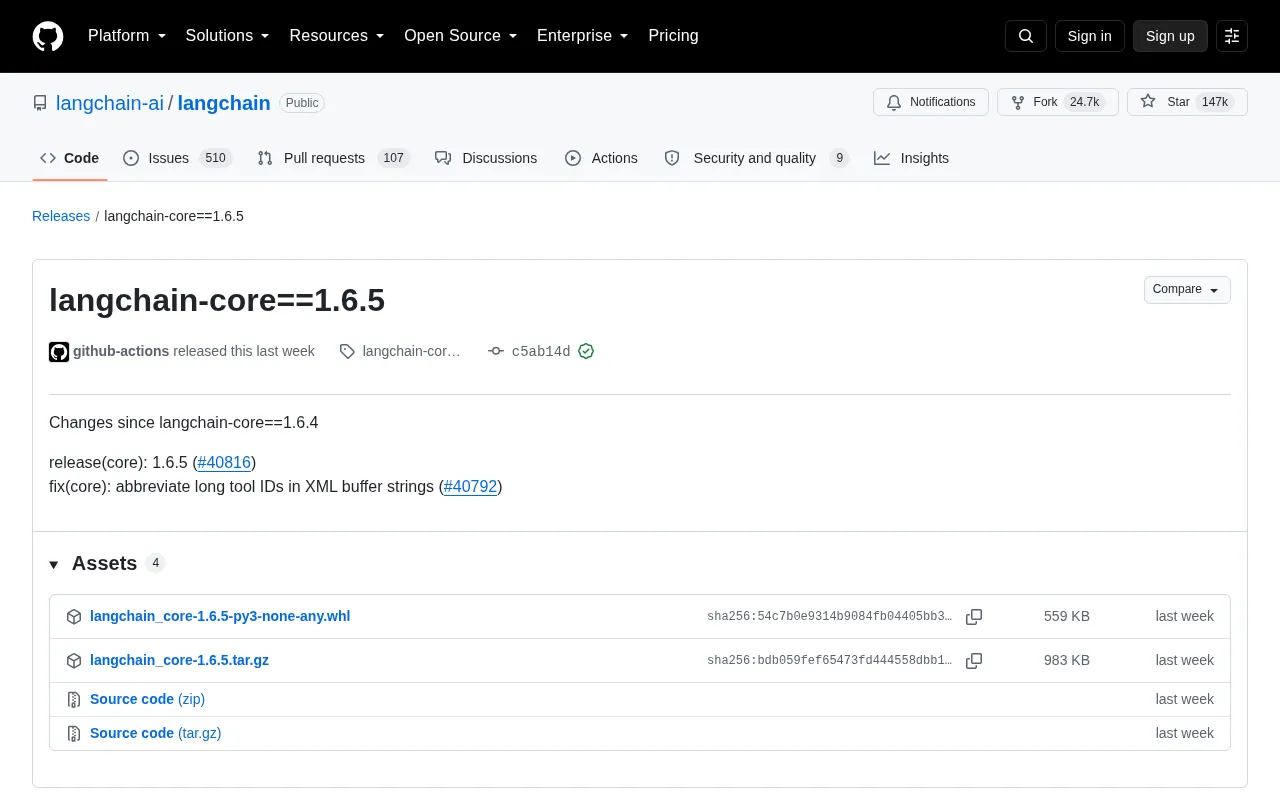Download Source code (zip)
The height and width of the screenshot is (800, 1280).
[x=147, y=699]
